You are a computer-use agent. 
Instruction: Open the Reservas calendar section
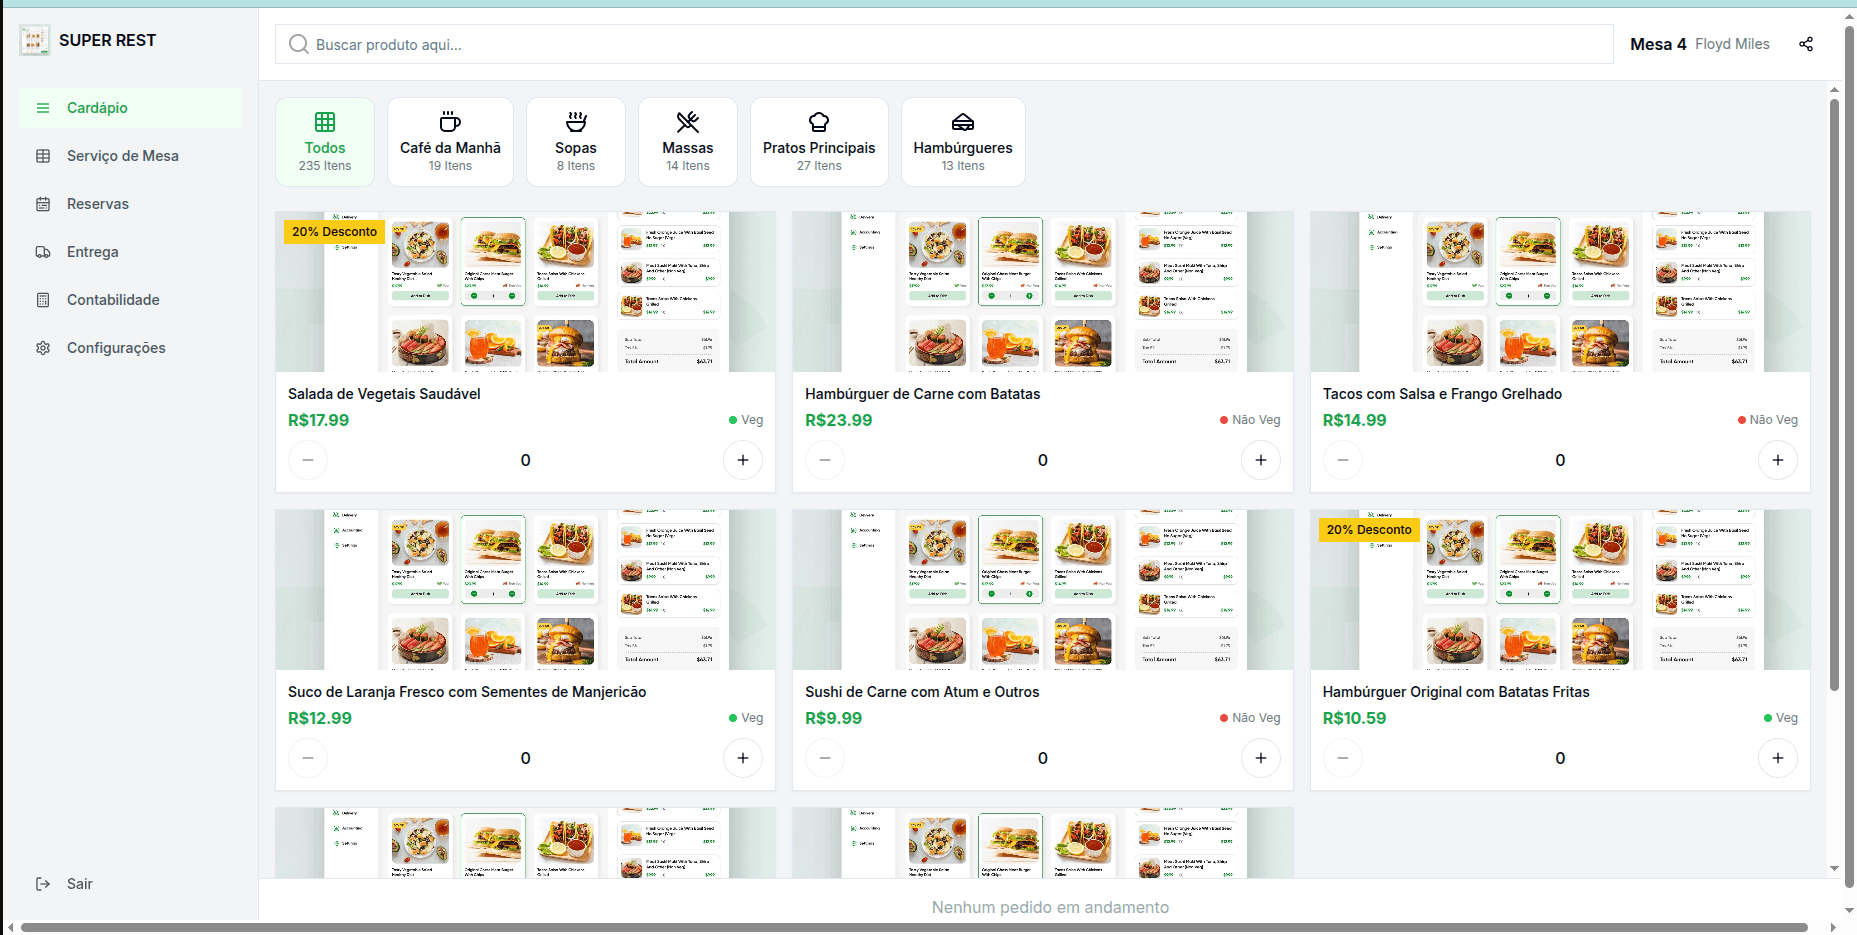click(97, 204)
